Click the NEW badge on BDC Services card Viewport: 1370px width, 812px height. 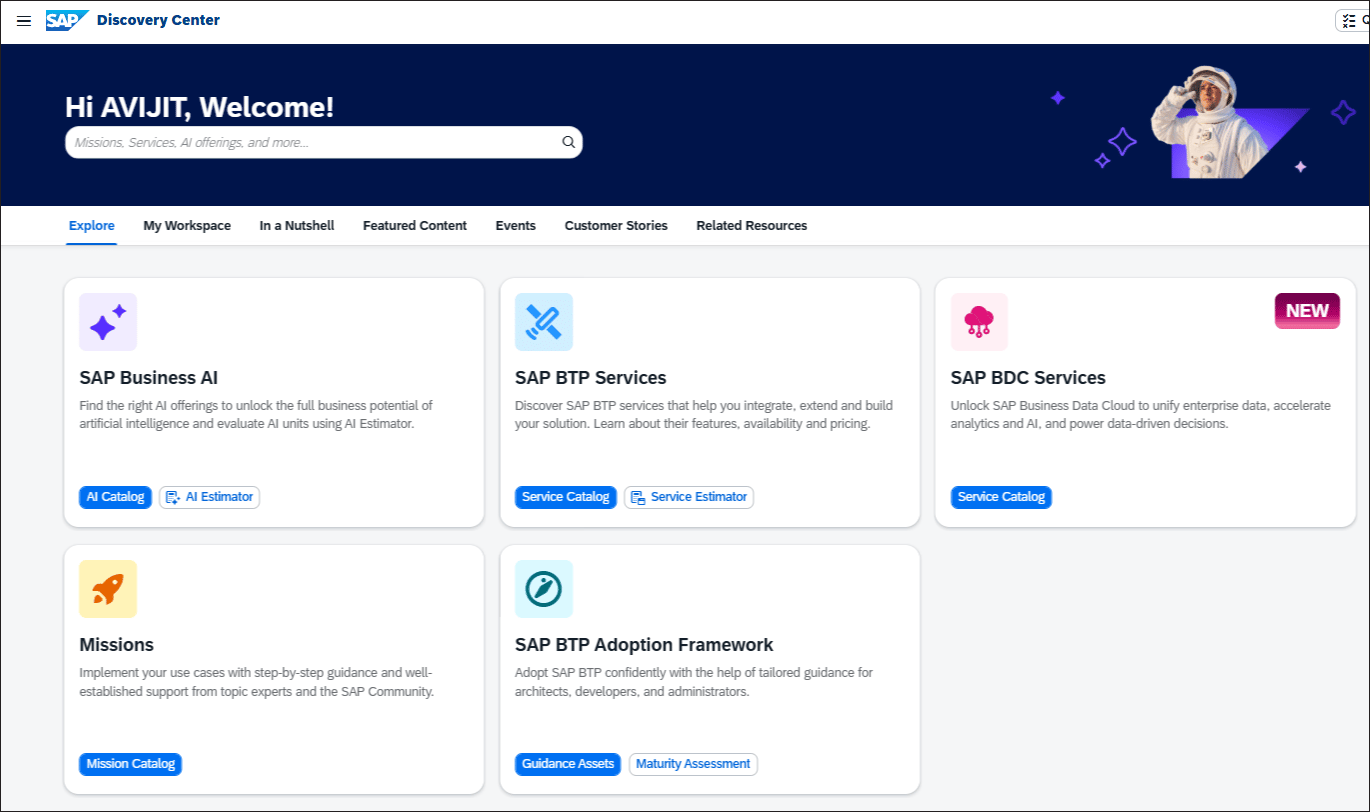tap(1307, 311)
